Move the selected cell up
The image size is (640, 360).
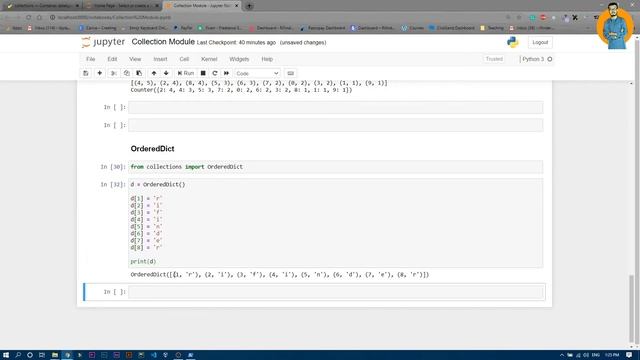[x=154, y=73]
